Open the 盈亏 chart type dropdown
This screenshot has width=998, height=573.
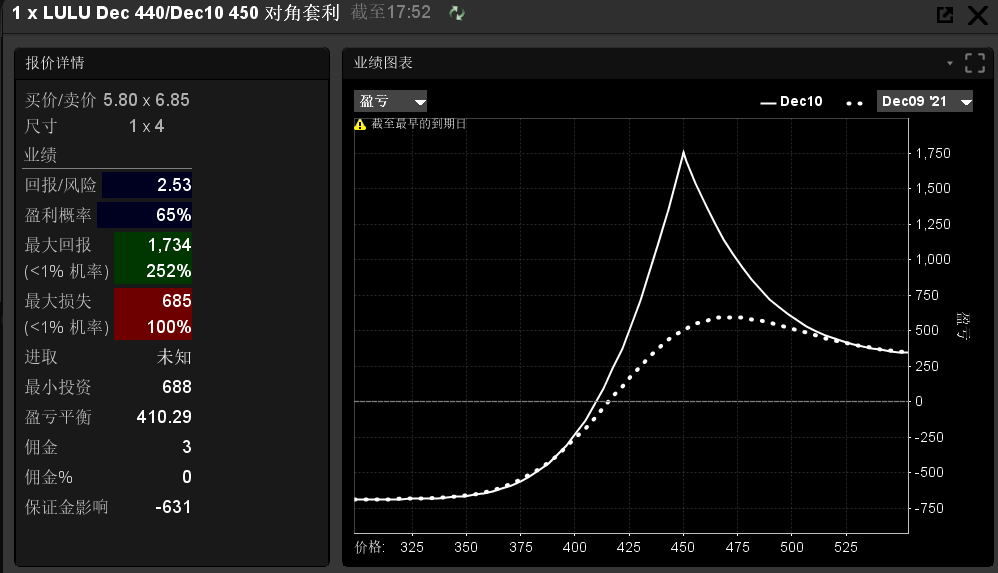point(390,101)
